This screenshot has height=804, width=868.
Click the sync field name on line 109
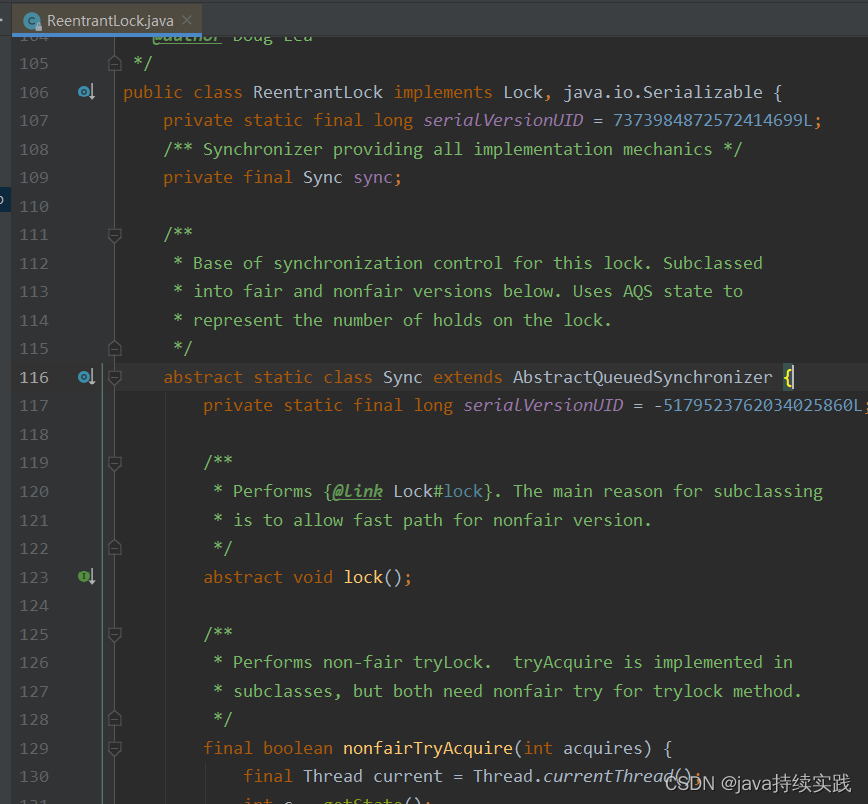click(373, 177)
